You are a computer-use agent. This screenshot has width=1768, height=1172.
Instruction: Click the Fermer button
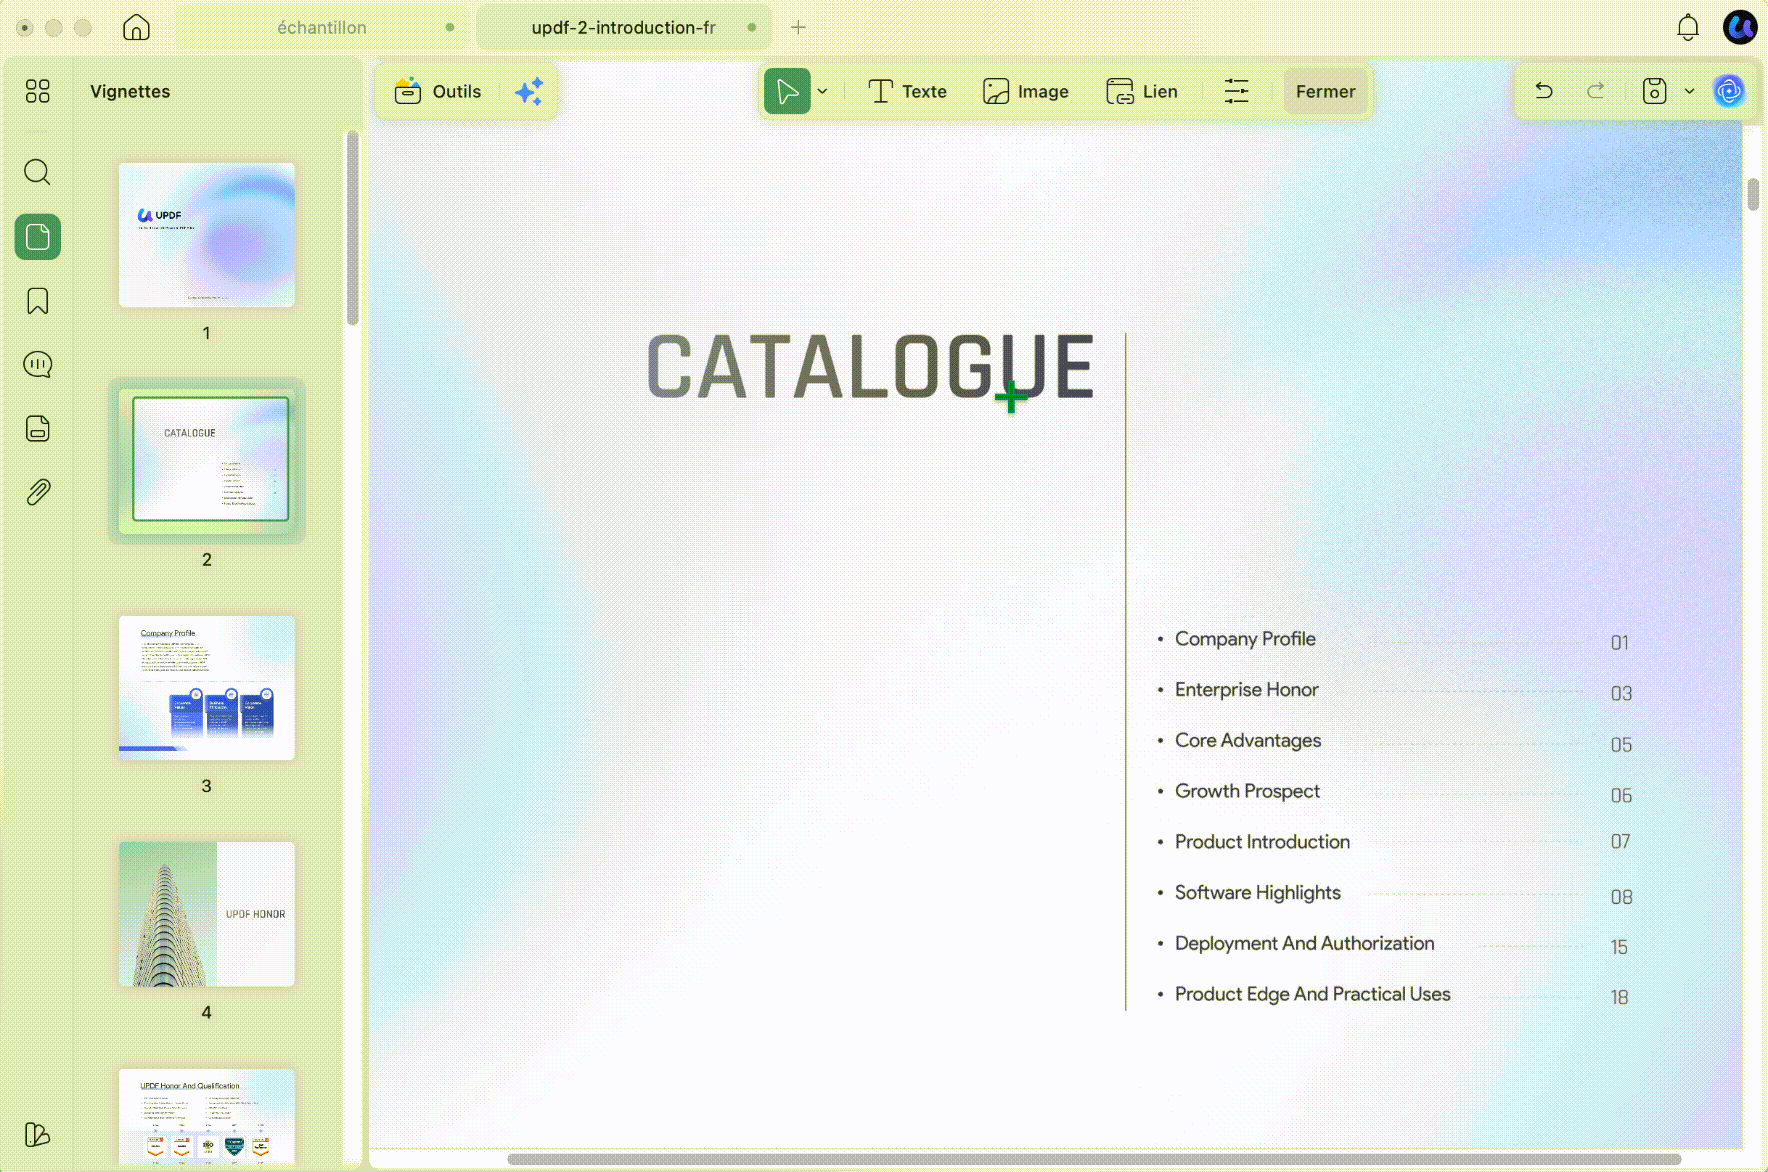coord(1325,91)
